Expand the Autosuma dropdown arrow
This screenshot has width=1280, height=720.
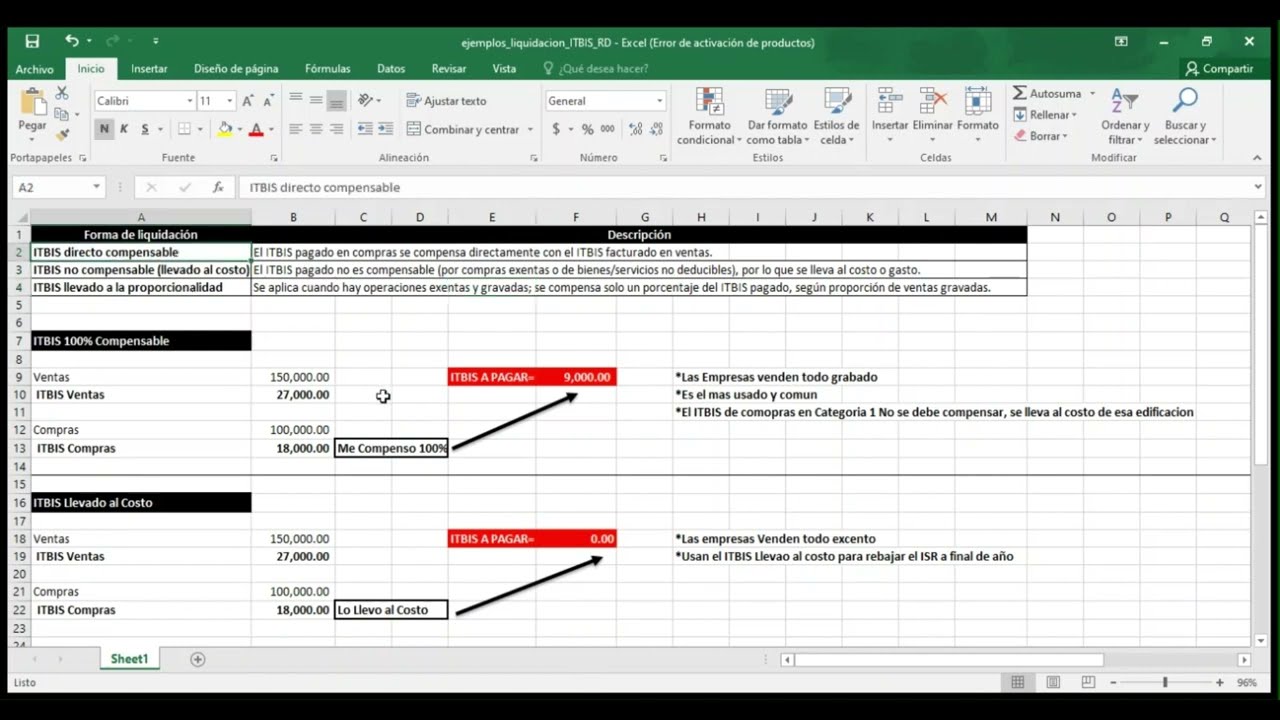click(1092, 93)
